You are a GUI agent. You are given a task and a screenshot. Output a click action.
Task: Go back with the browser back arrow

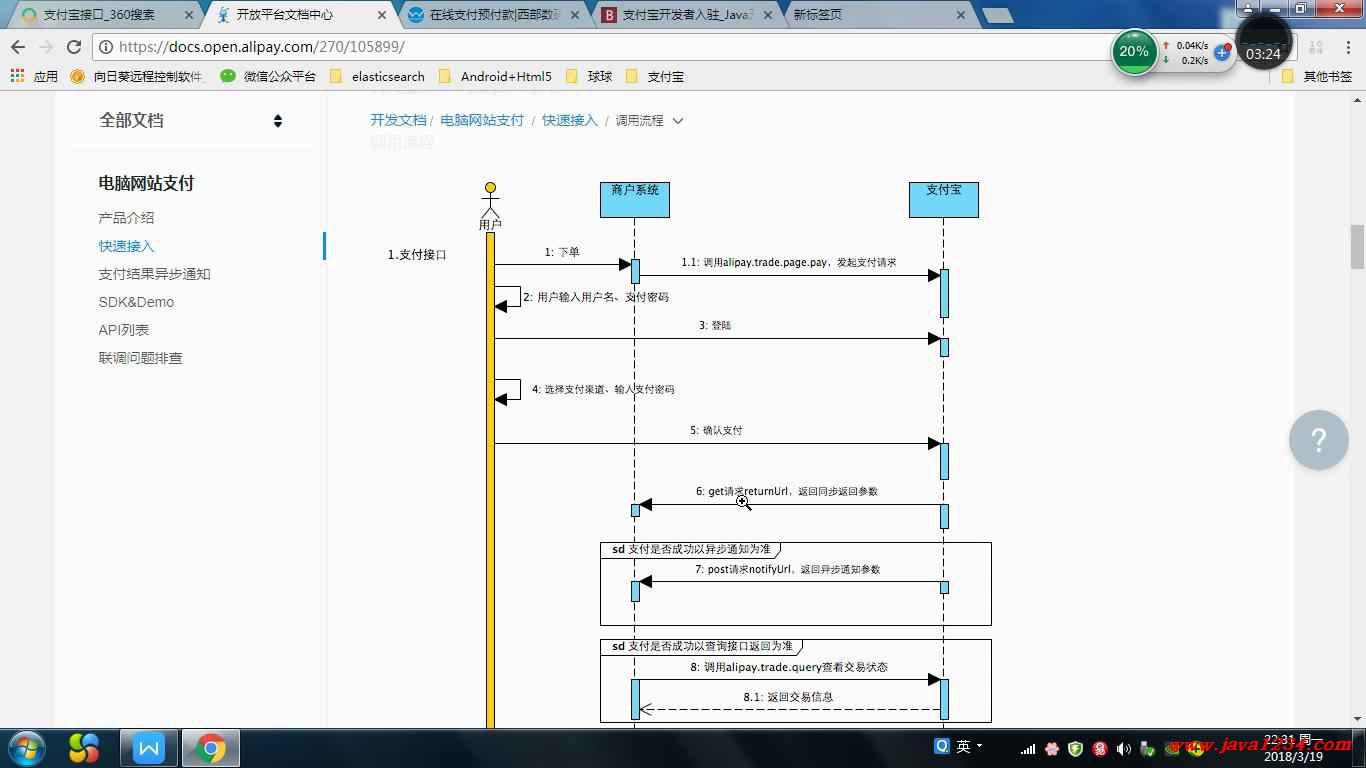[x=18, y=47]
